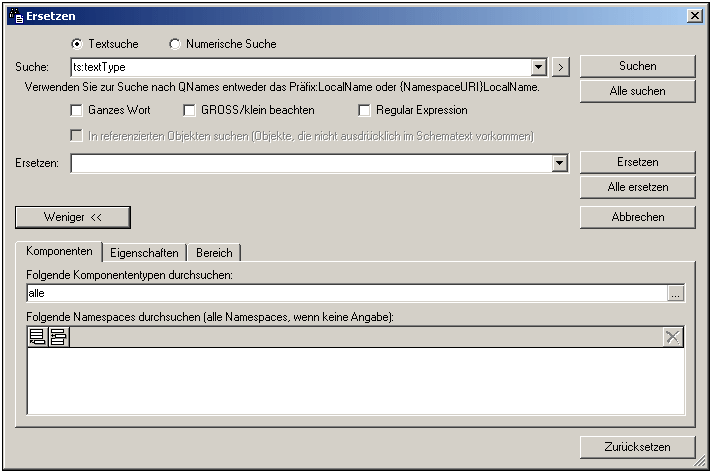Click the append namespace row icon
This screenshot has width=712, height=473.
tap(37, 337)
